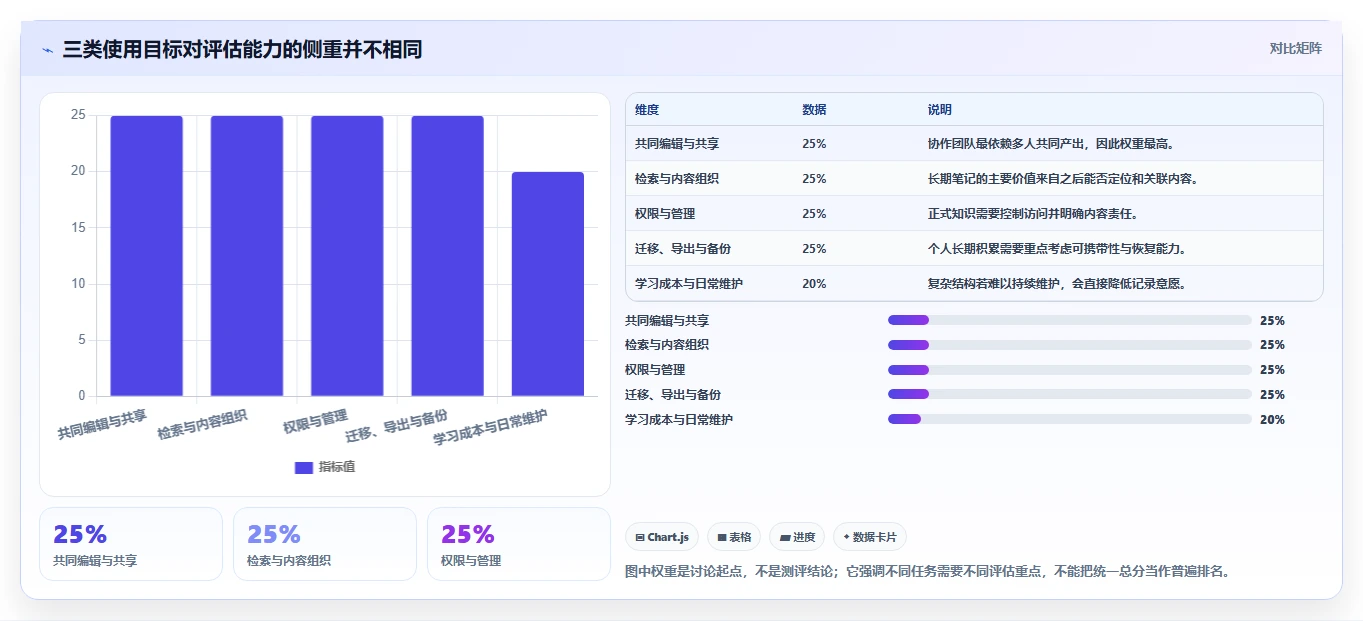Toggle the 指标值 legend color box

(304, 467)
